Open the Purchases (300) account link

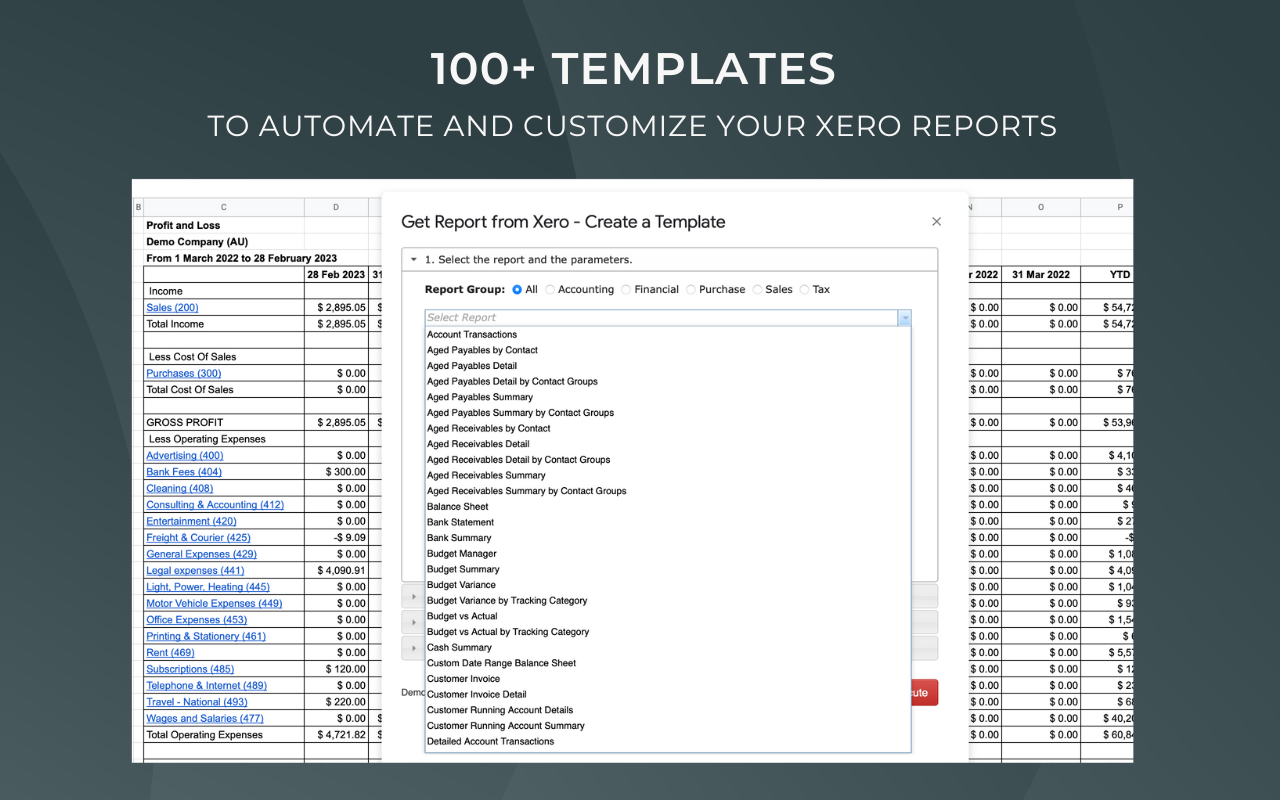[184, 374]
